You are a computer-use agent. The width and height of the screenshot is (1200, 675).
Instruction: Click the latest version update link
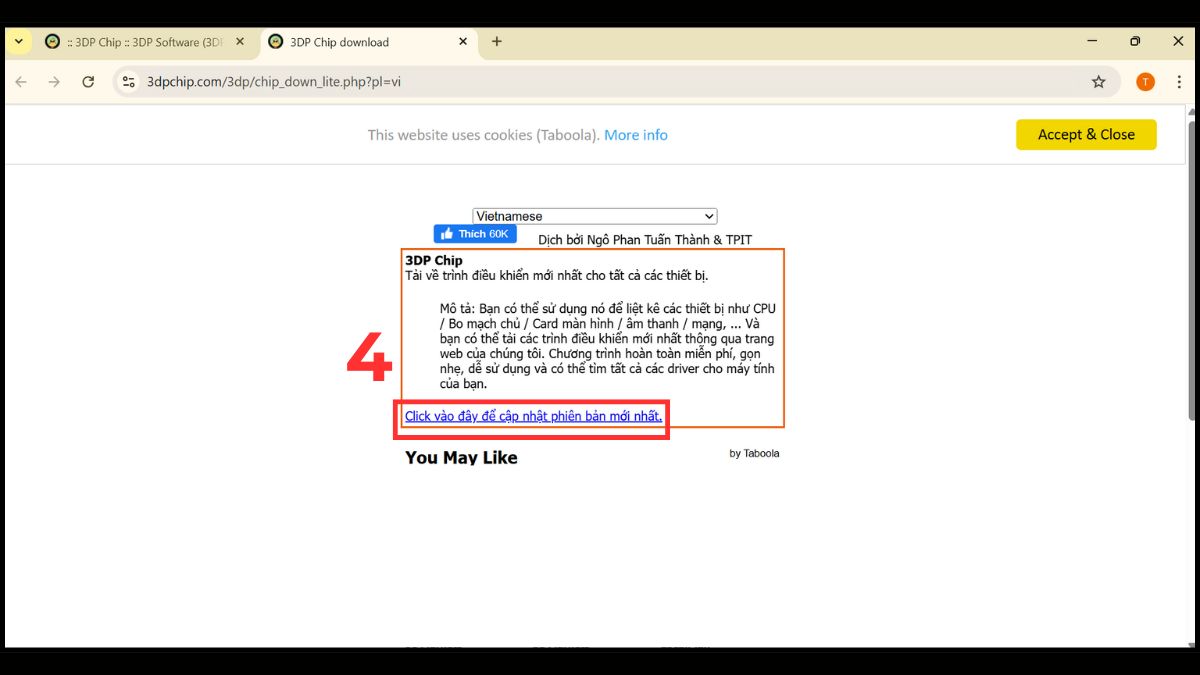(x=533, y=416)
